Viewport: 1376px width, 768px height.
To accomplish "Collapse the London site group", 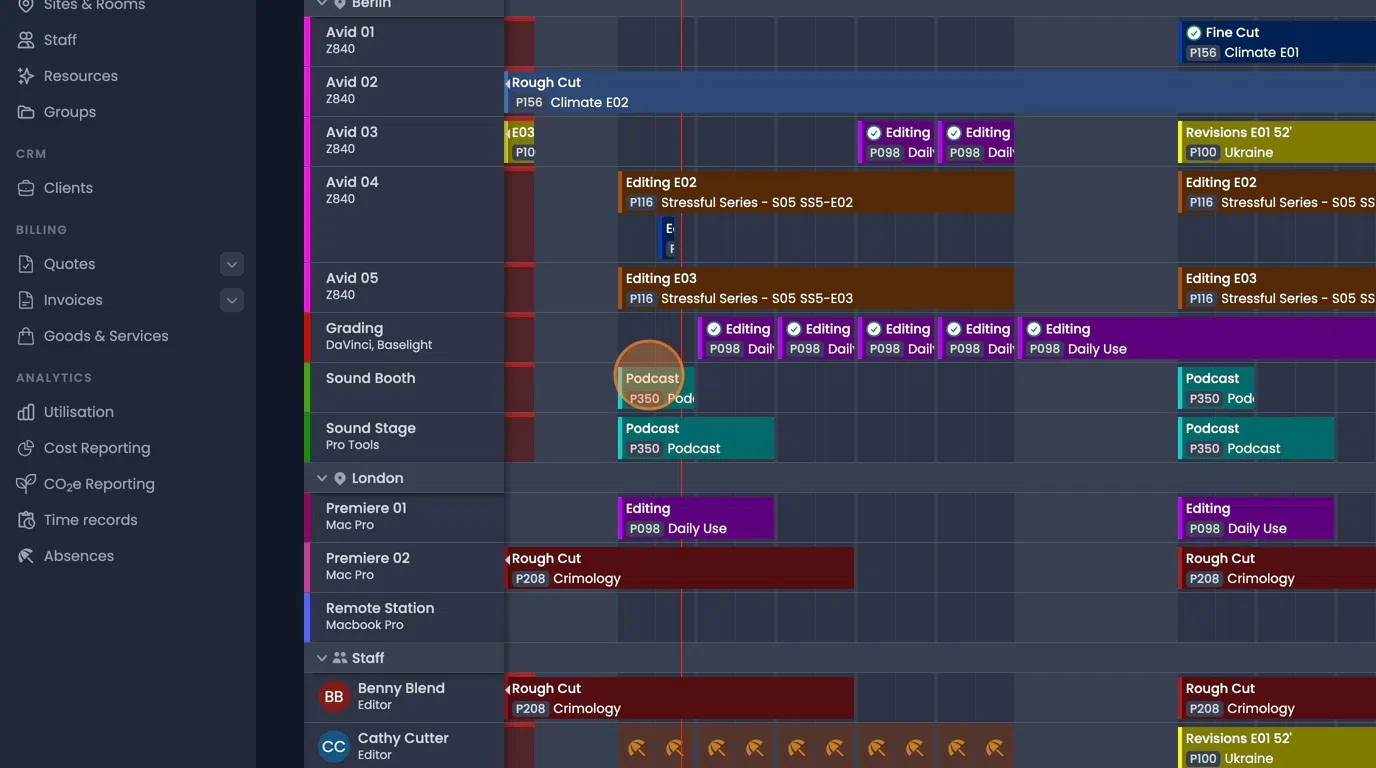I will [322, 478].
